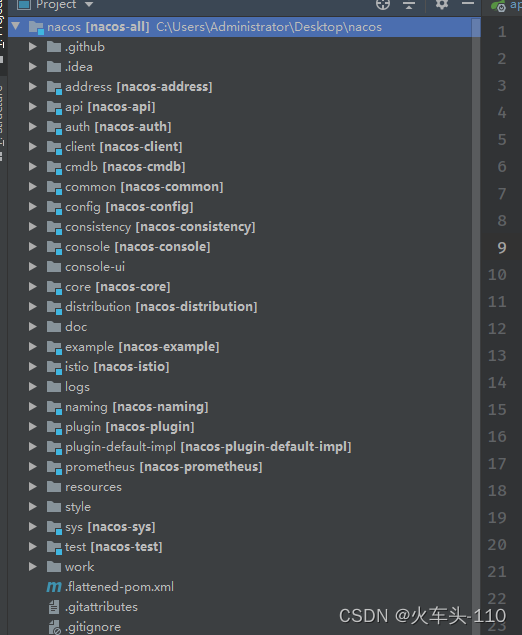
Task: Select the .gitattributes file name
Action: 101,607
